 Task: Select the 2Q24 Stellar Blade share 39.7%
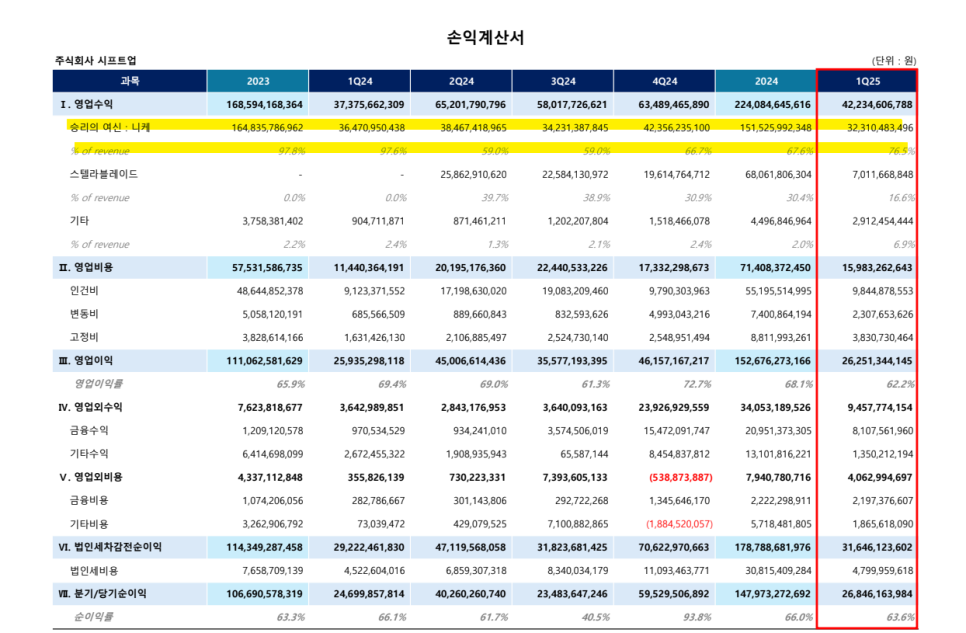(495, 198)
